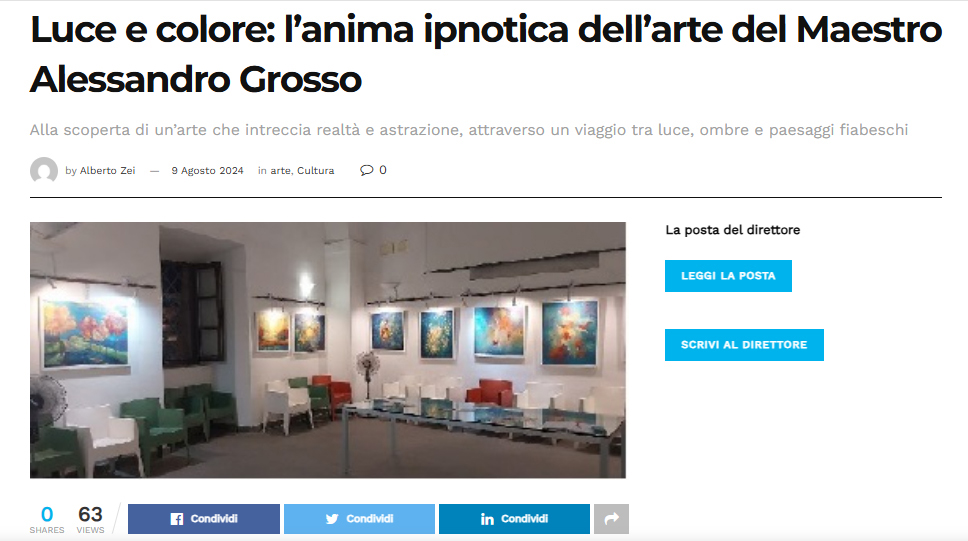Click the comment count number
The height and width of the screenshot is (541, 968).
383,170
